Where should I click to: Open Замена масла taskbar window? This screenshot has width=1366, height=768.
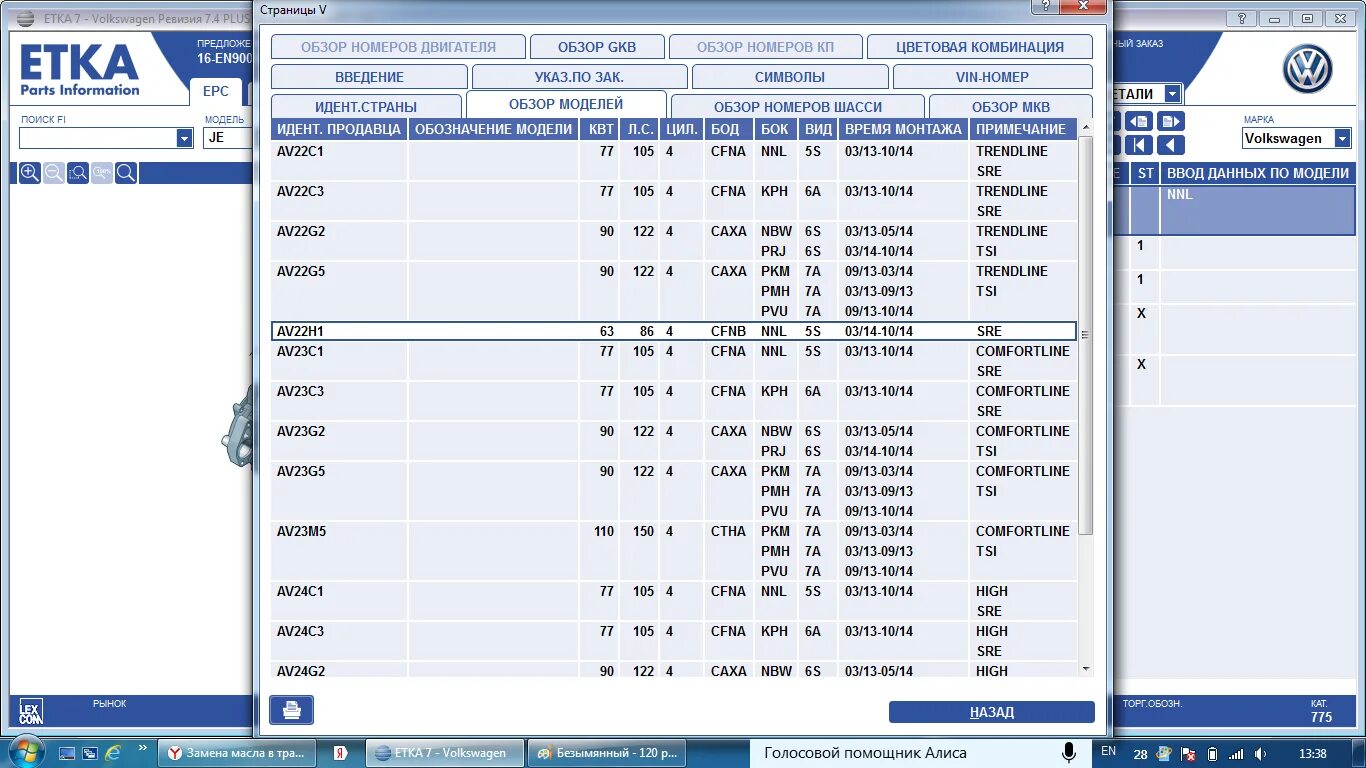237,753
